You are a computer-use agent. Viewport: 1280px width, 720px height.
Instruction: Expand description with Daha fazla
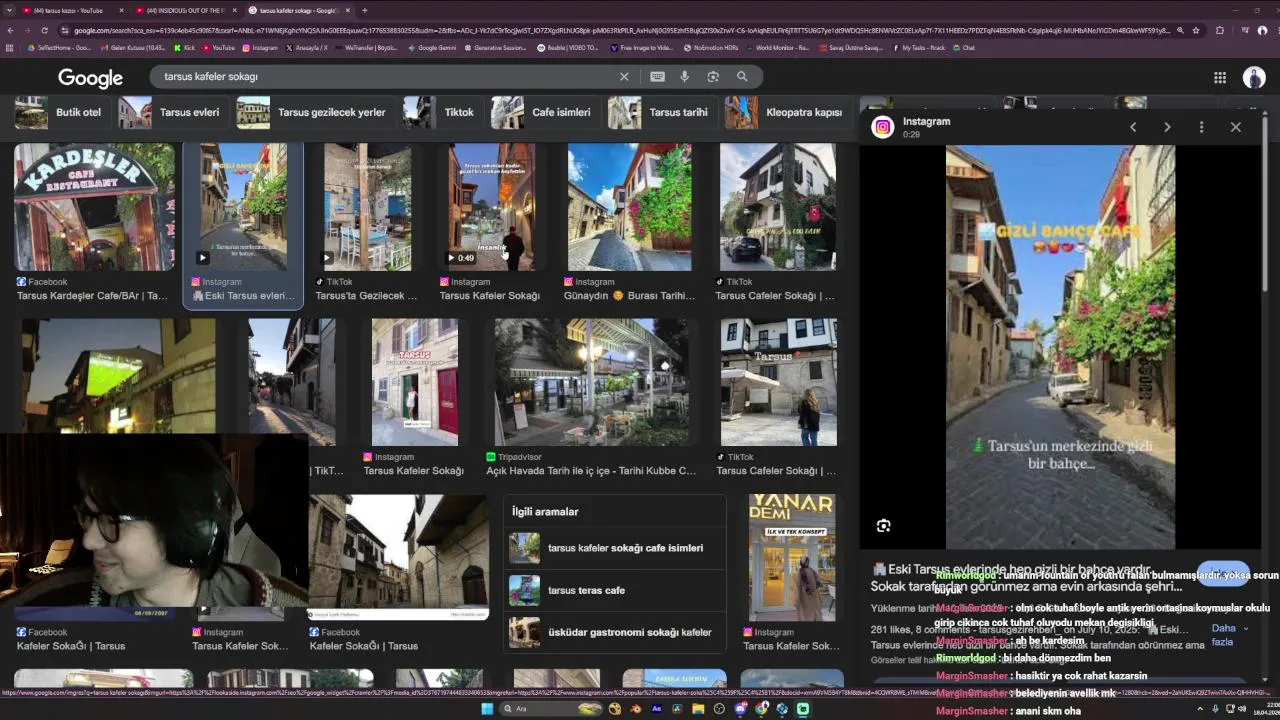coord(1229,635)
